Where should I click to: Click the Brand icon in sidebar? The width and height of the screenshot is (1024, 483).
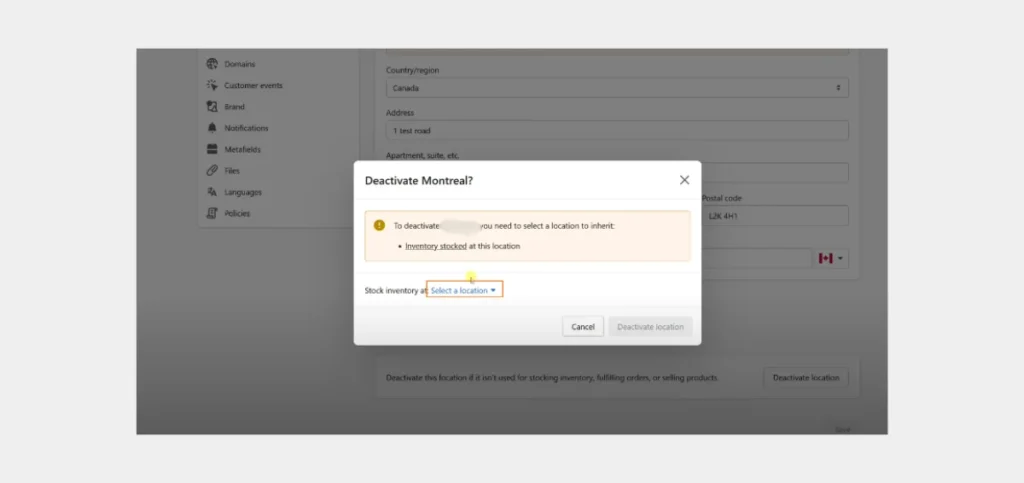coord(212,106)
